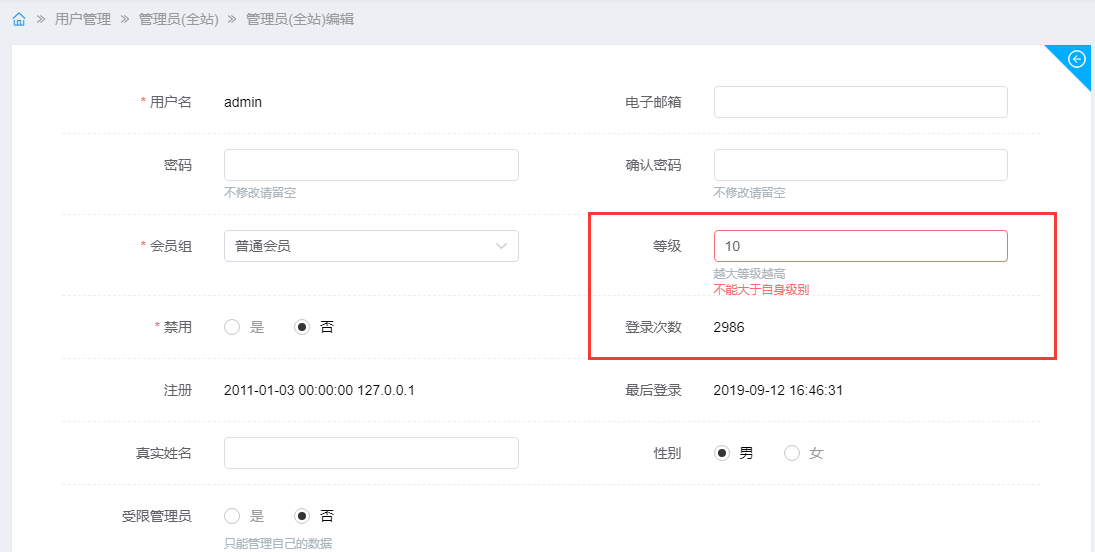
Task: Click the blue back arrow corner icon
Action: [1076, 59]
